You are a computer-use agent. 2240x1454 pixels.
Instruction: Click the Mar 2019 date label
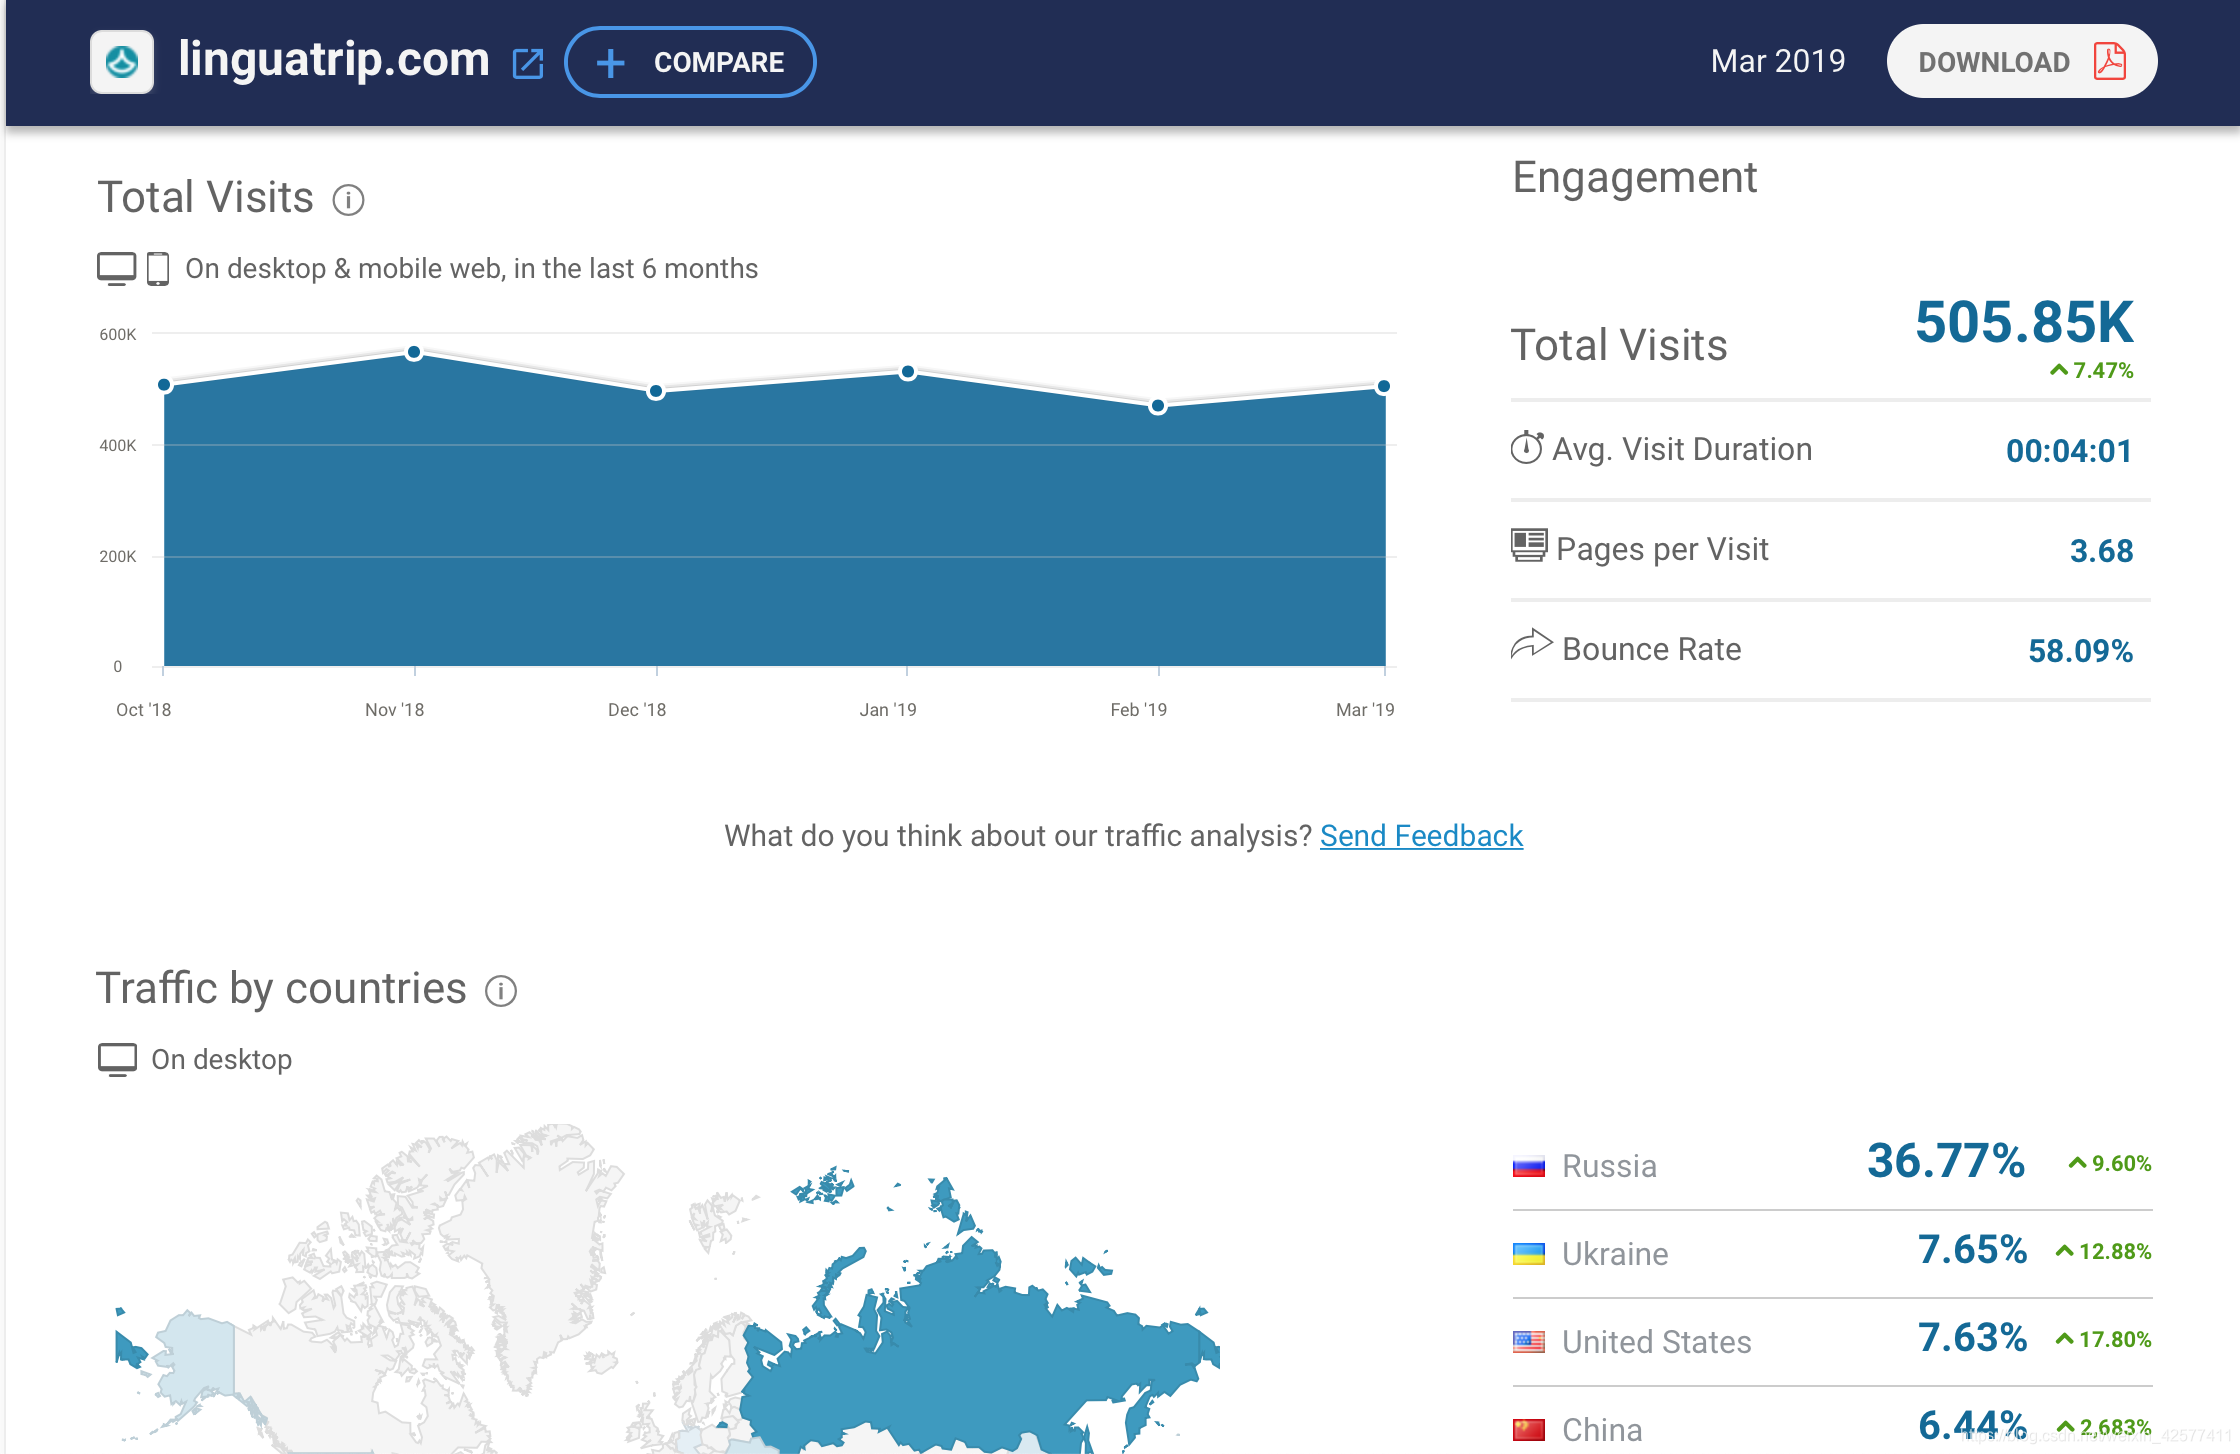point(1778,61)
